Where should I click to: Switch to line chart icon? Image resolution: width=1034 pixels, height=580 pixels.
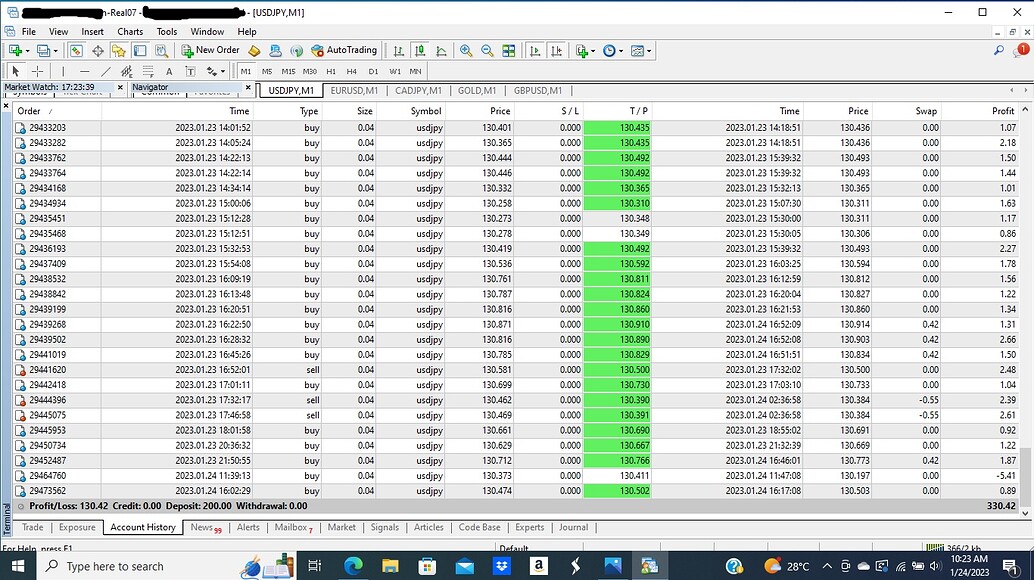point(441,51)
